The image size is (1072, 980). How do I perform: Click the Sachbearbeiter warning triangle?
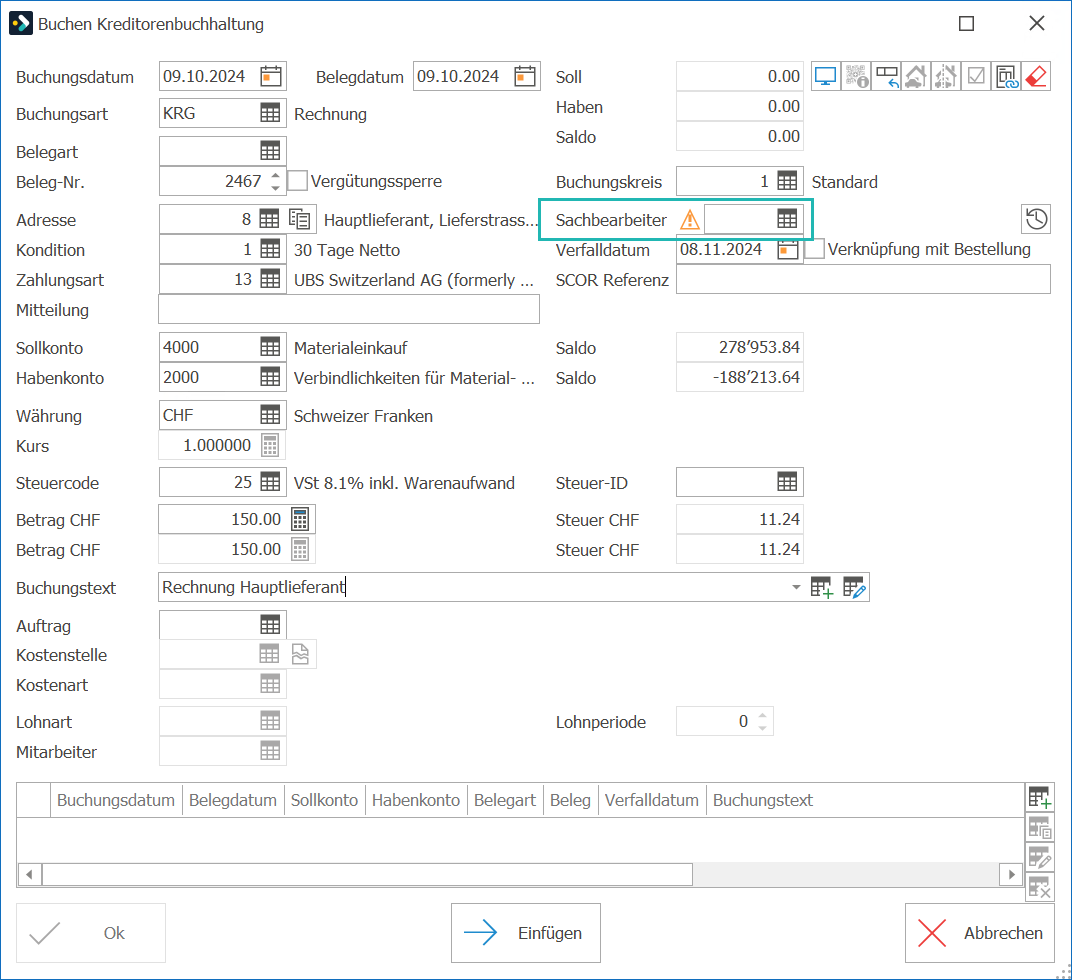690,220
